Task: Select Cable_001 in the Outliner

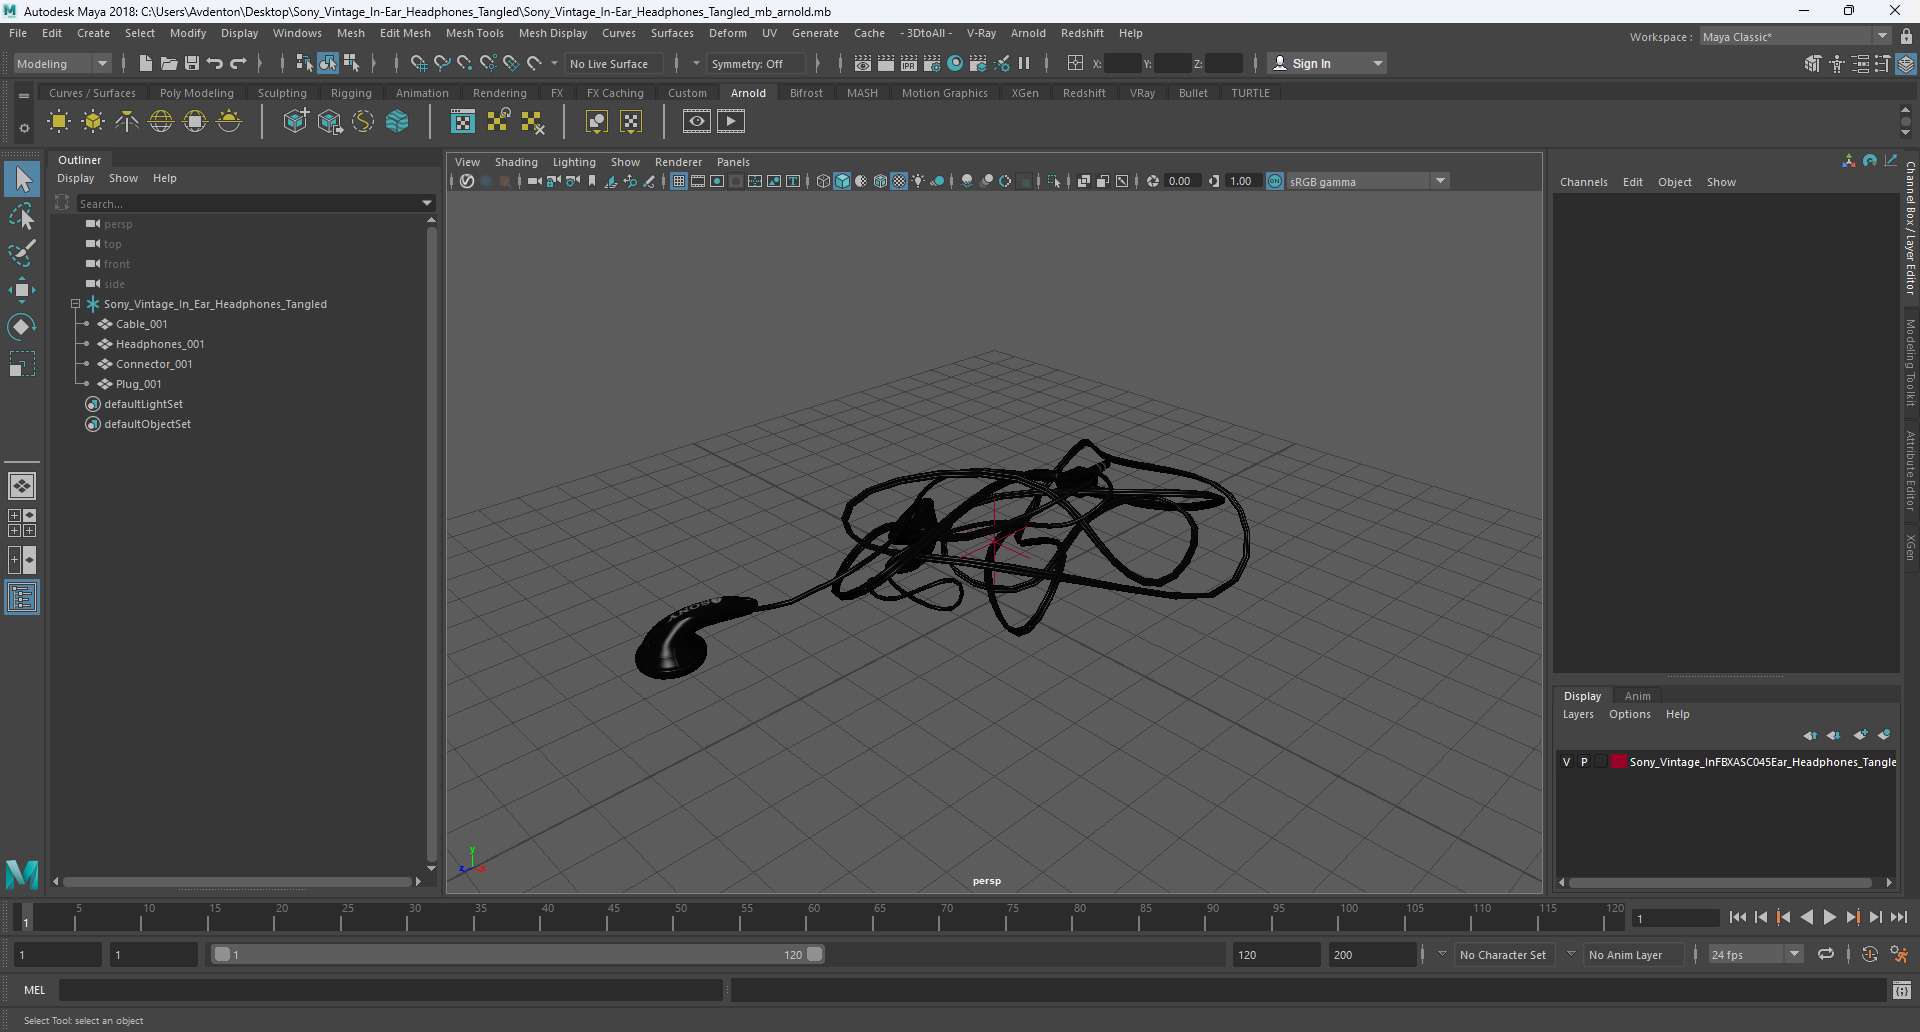Action: (141, 324)
